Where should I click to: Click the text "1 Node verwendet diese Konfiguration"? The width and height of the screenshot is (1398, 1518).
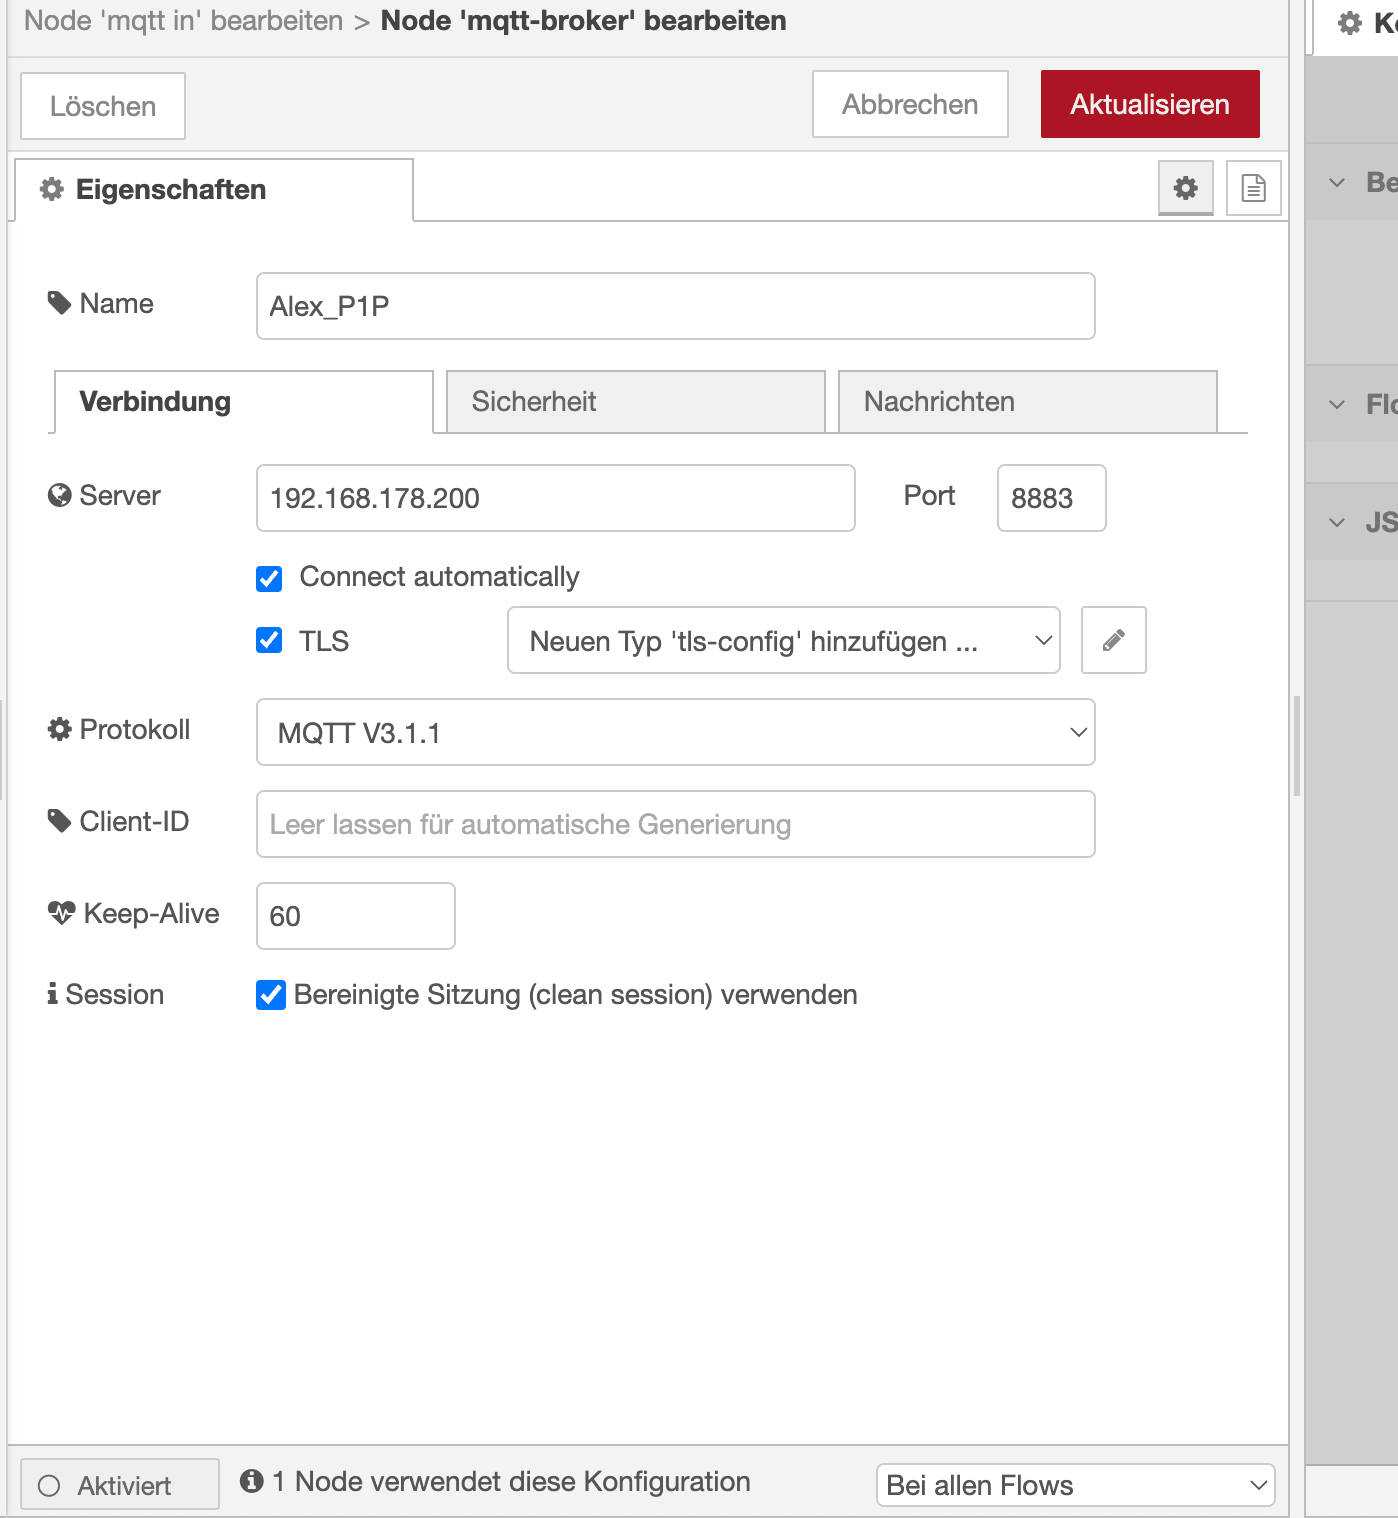click(x=511, y=1481)
